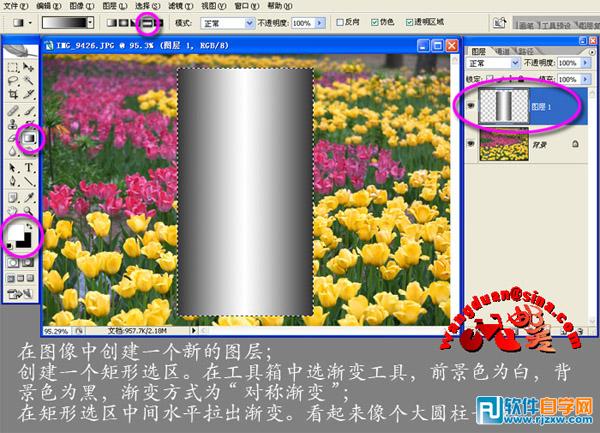The height and width of the screenshot is (433, 600).
Task: Select the Type tool (T)
Action: tap(29, 168)
